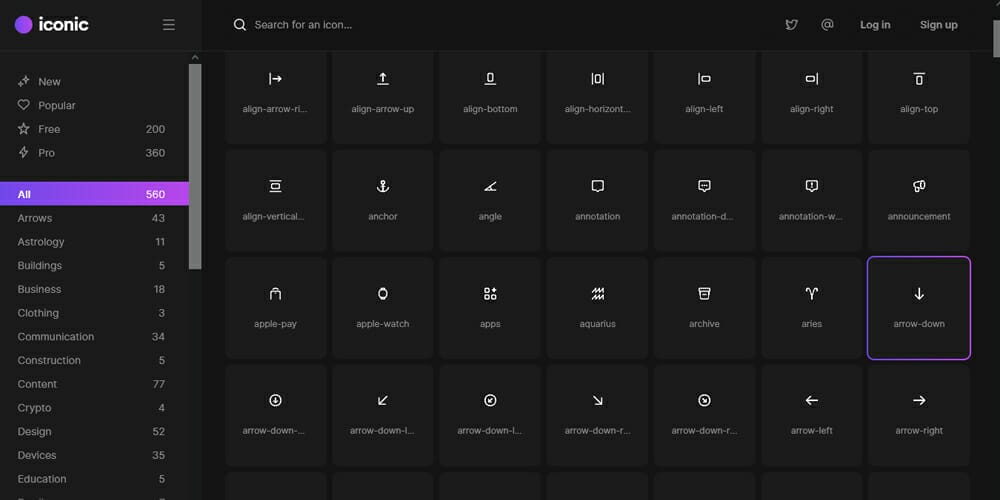
Task: Select the diagonal down-left arrow icon without circle
Action: tap(383, 415)
